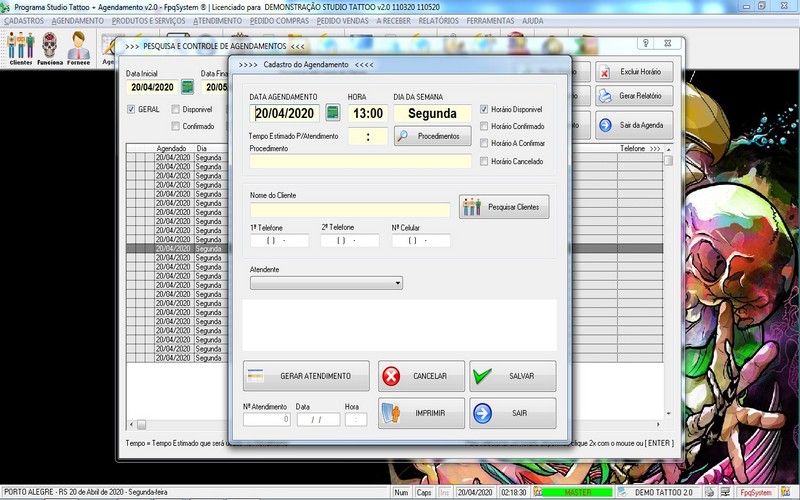The width and height of the screenshot is (800, 500).
Task: Open the AJUDA menu
Action: pos(533,21)
